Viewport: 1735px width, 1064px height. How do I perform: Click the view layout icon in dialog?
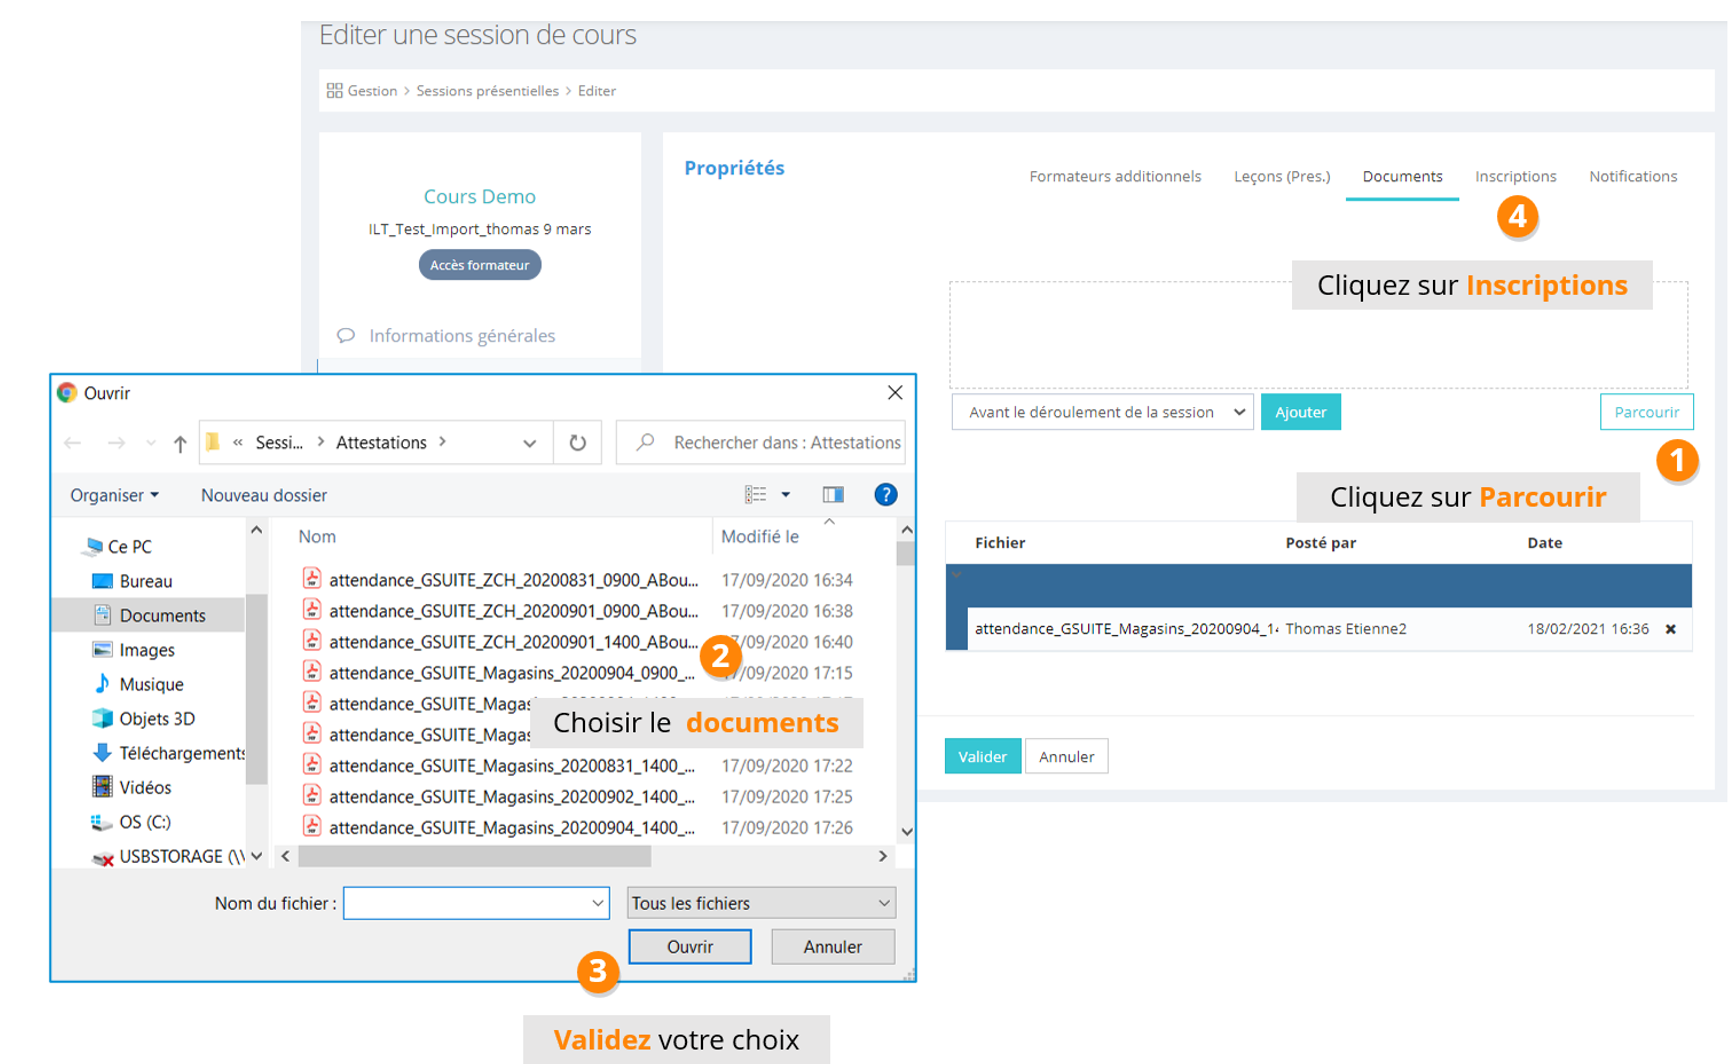pyautogui.click(x=756, y=494)
